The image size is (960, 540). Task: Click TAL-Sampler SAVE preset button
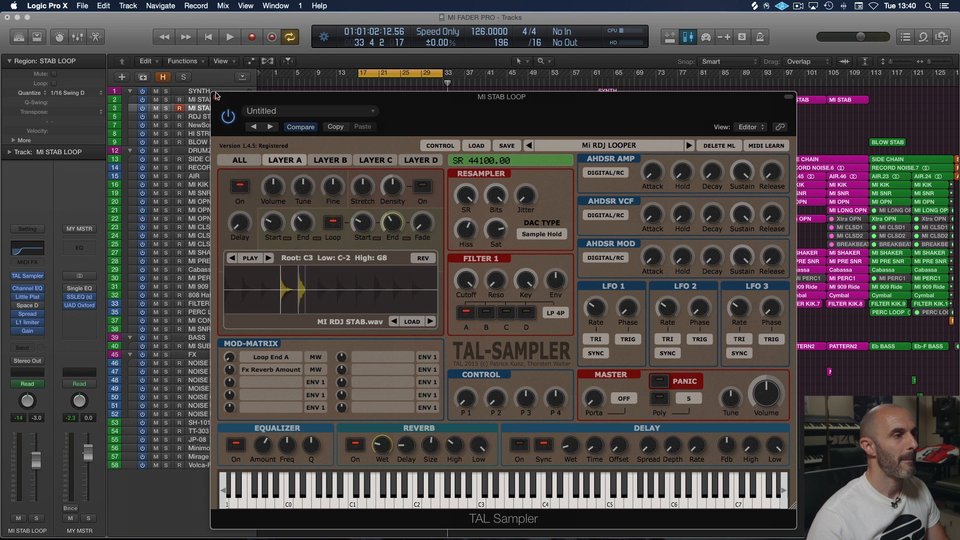(x=506, y=146)
